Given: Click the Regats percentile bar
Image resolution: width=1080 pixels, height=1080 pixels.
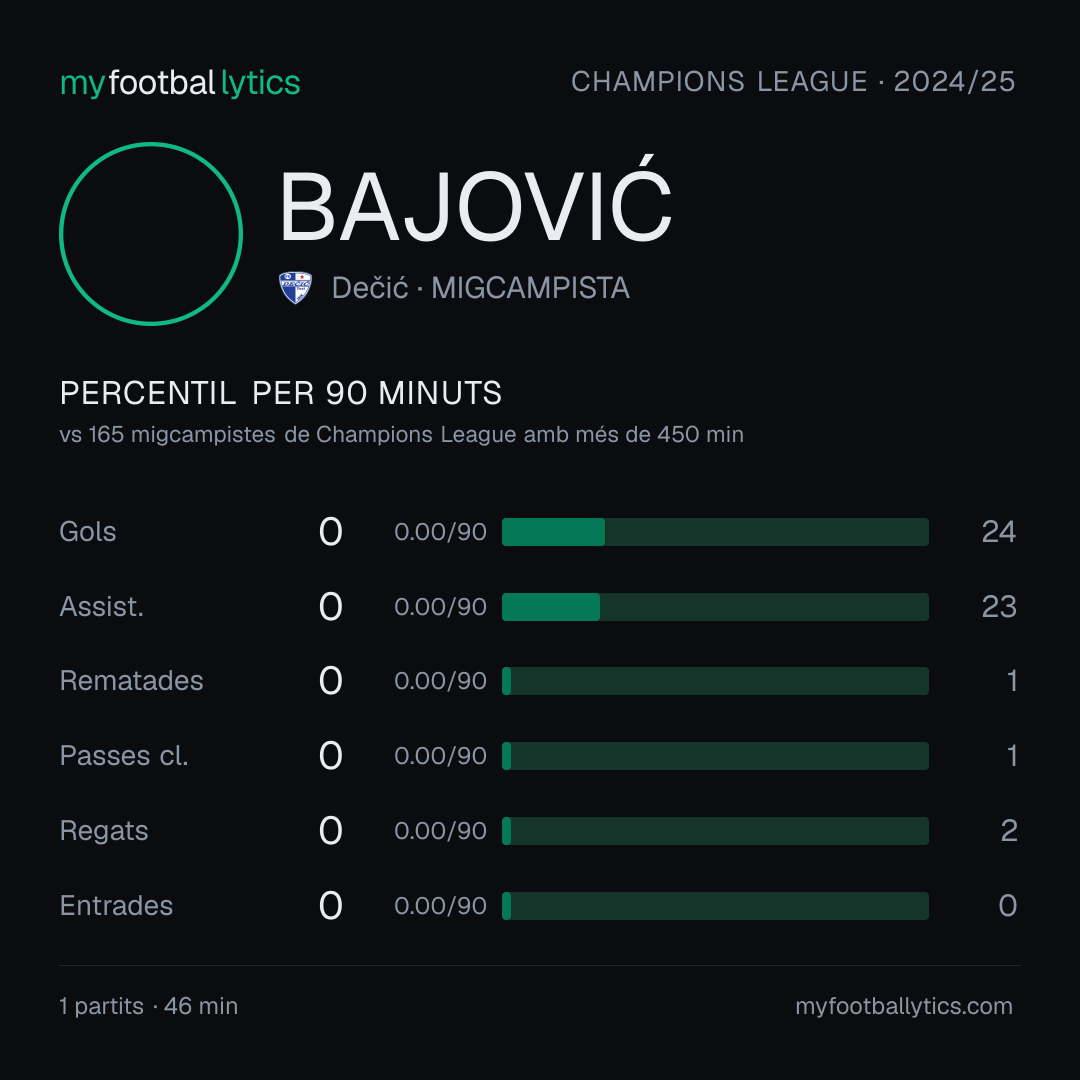Looking at the screenshot, I should 715,831.
